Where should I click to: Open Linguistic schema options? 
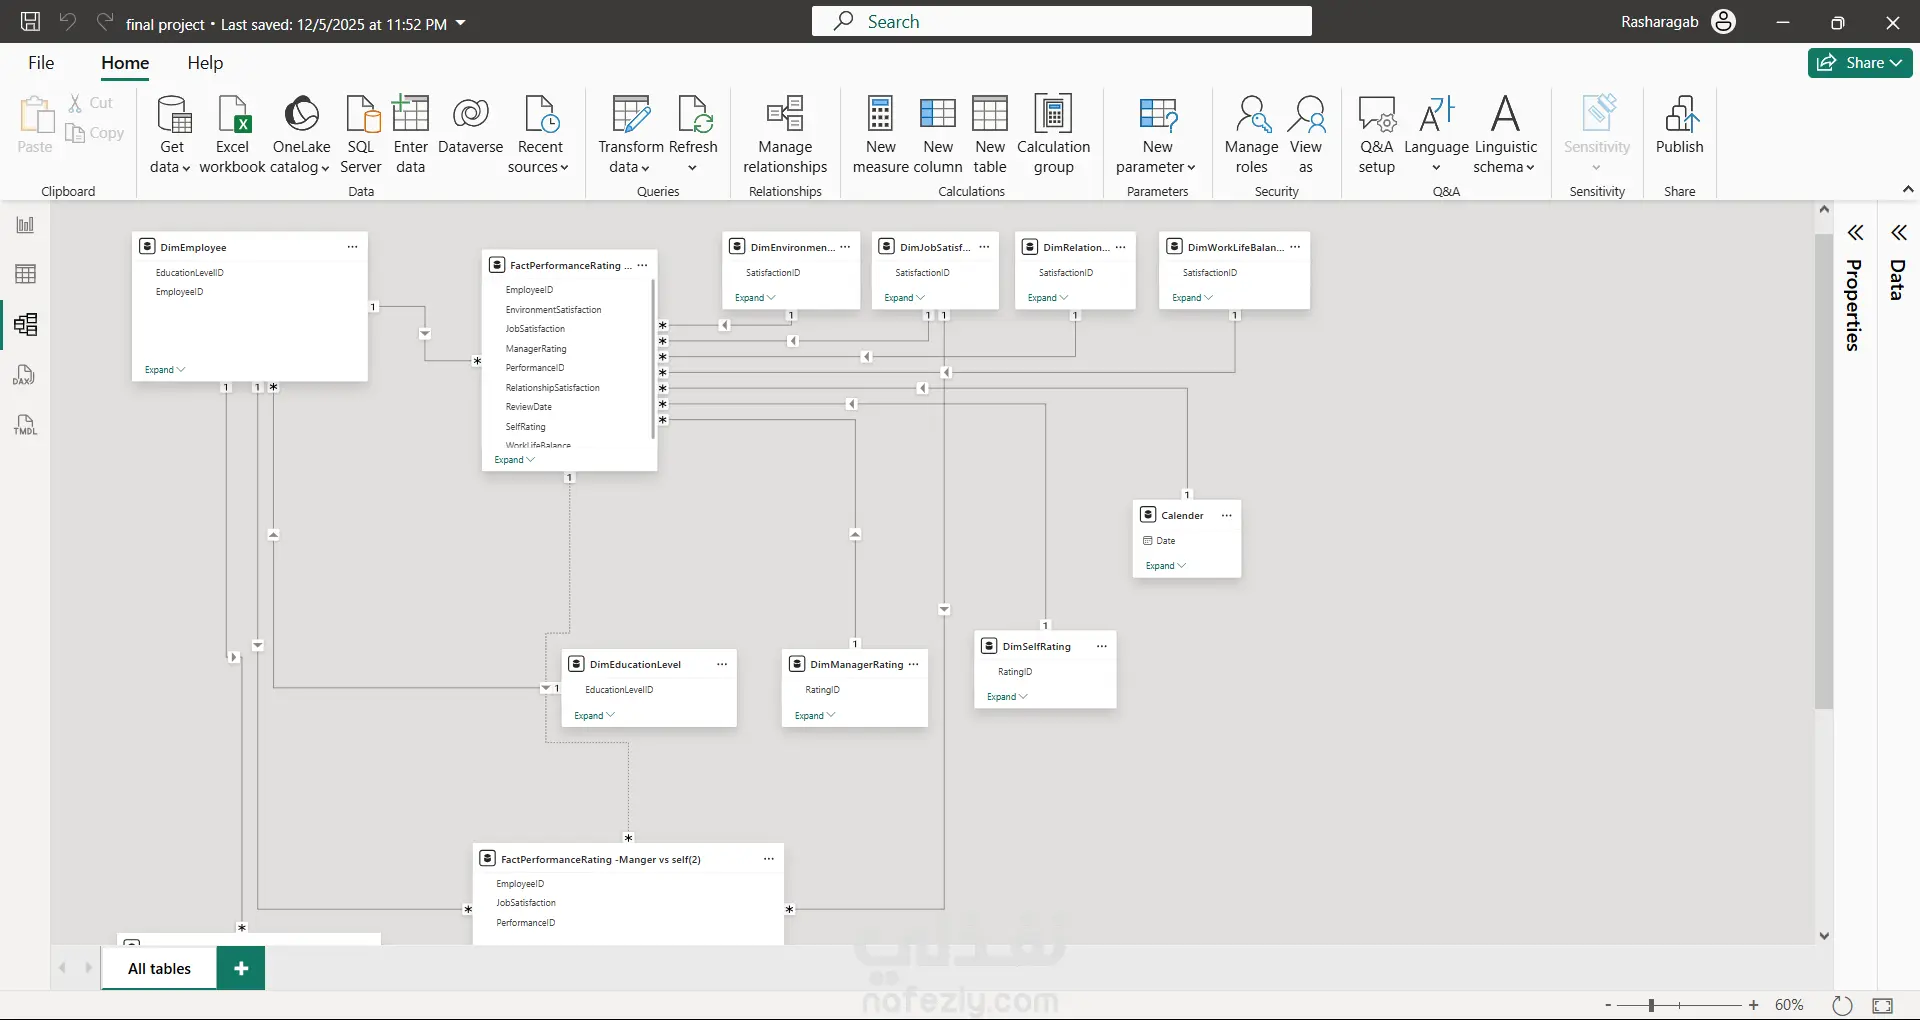click(1505, 135)
